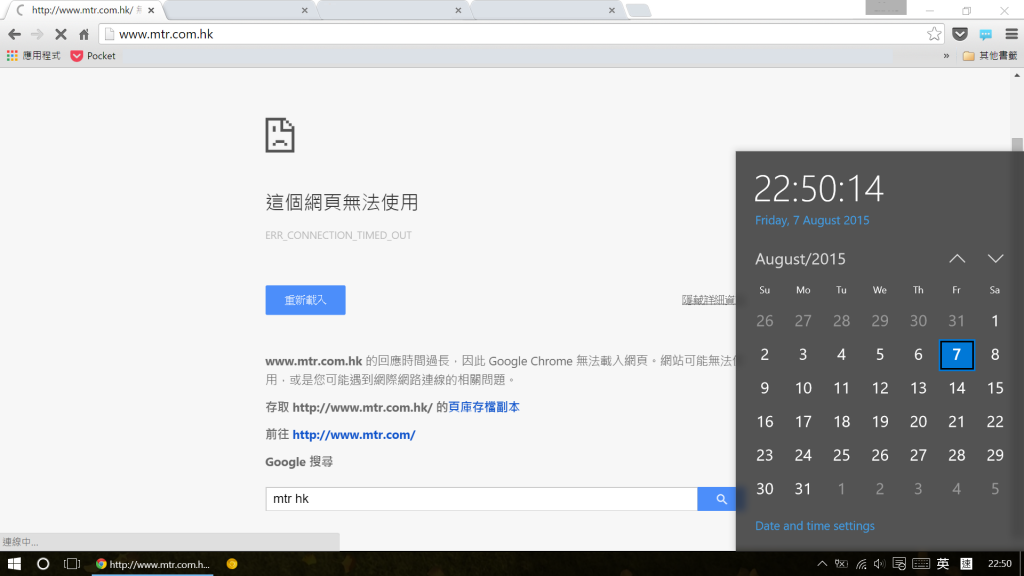This screenshot has height=576, width=1024.
Task: Open the touch keyboard tray icon
Action: [x=921, y=564]
